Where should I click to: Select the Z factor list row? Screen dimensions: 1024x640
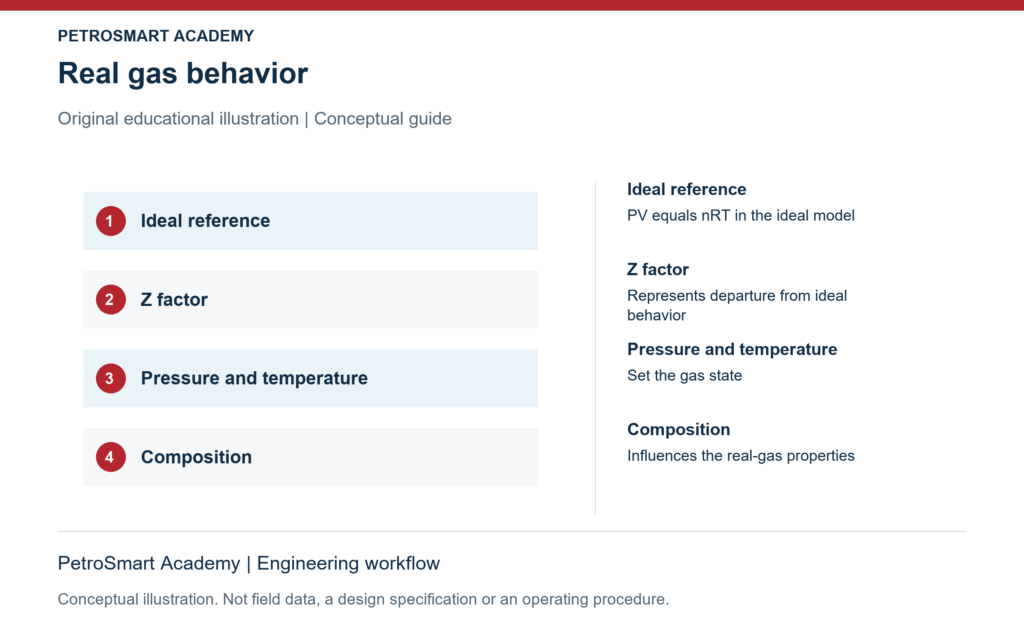click(x=310, y=300)
